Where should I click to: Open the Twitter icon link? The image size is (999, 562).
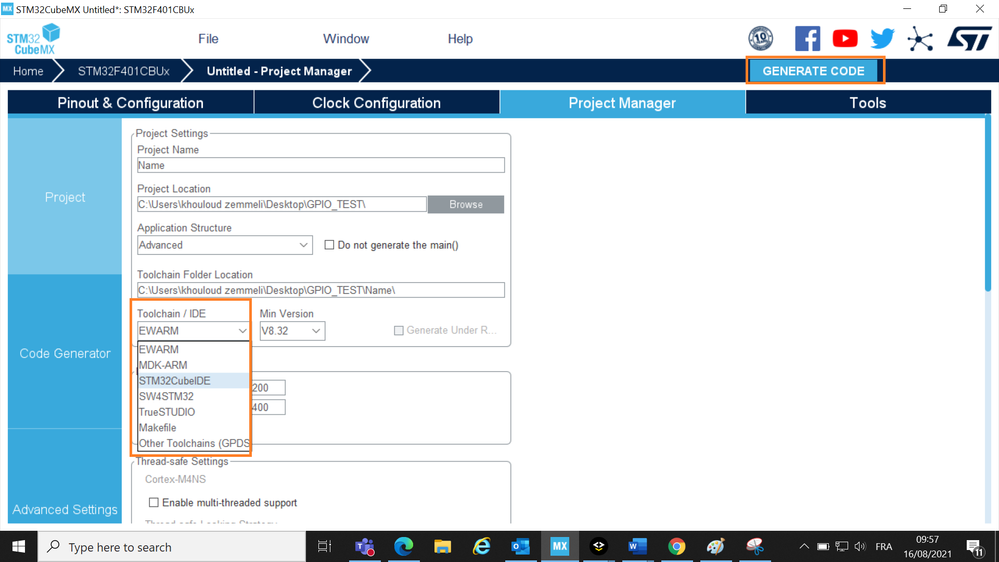[x=882, y=38]
